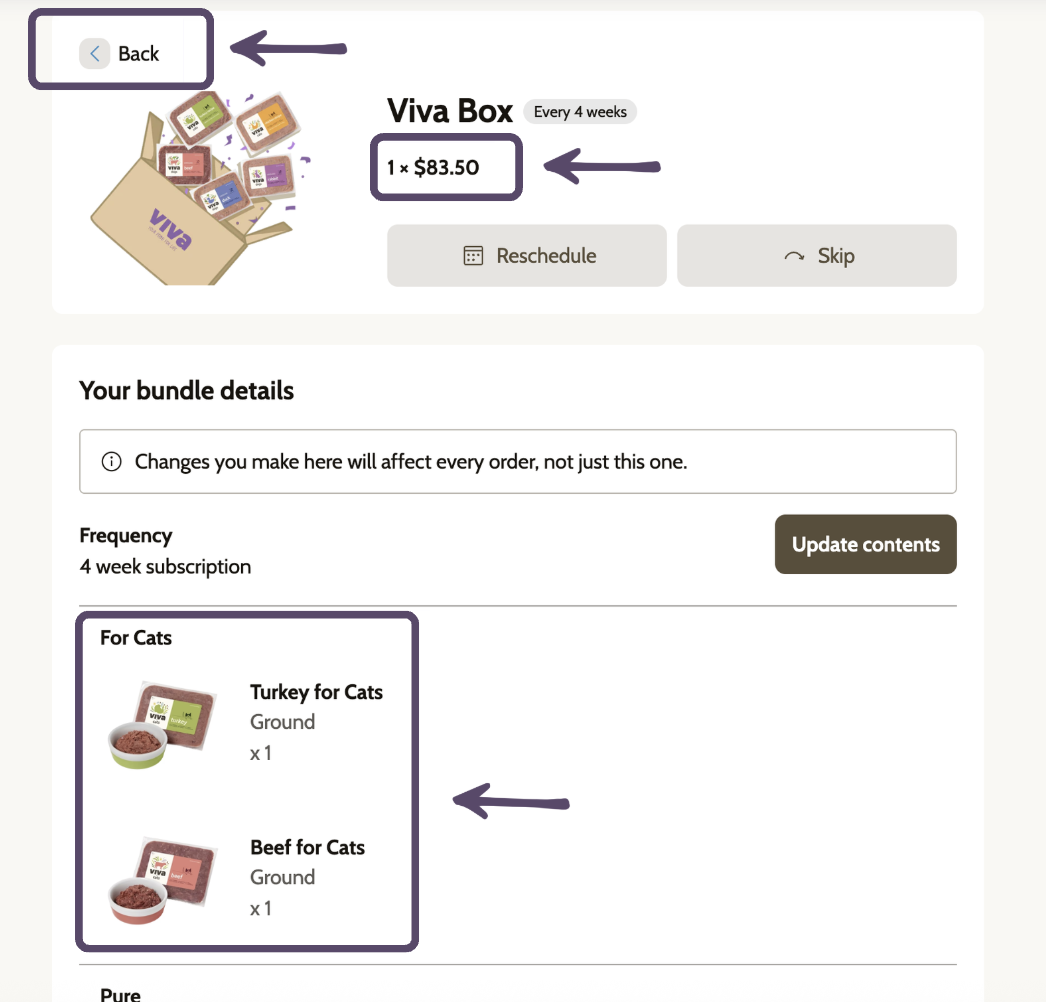Click the 4 week subscription frequency text

click(x=165, y=566)
